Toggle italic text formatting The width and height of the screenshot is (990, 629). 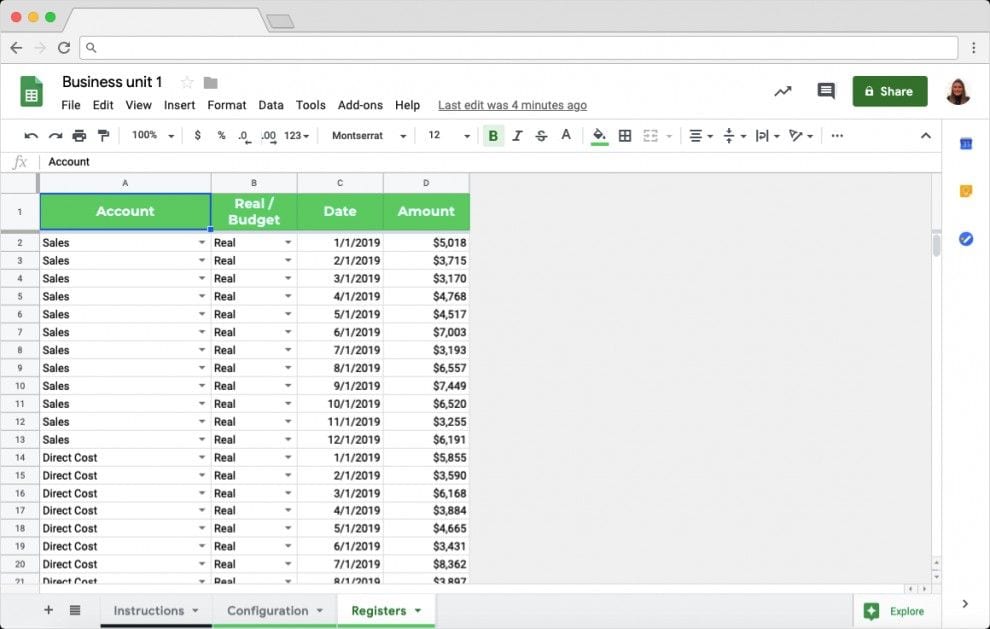(517, 136)
